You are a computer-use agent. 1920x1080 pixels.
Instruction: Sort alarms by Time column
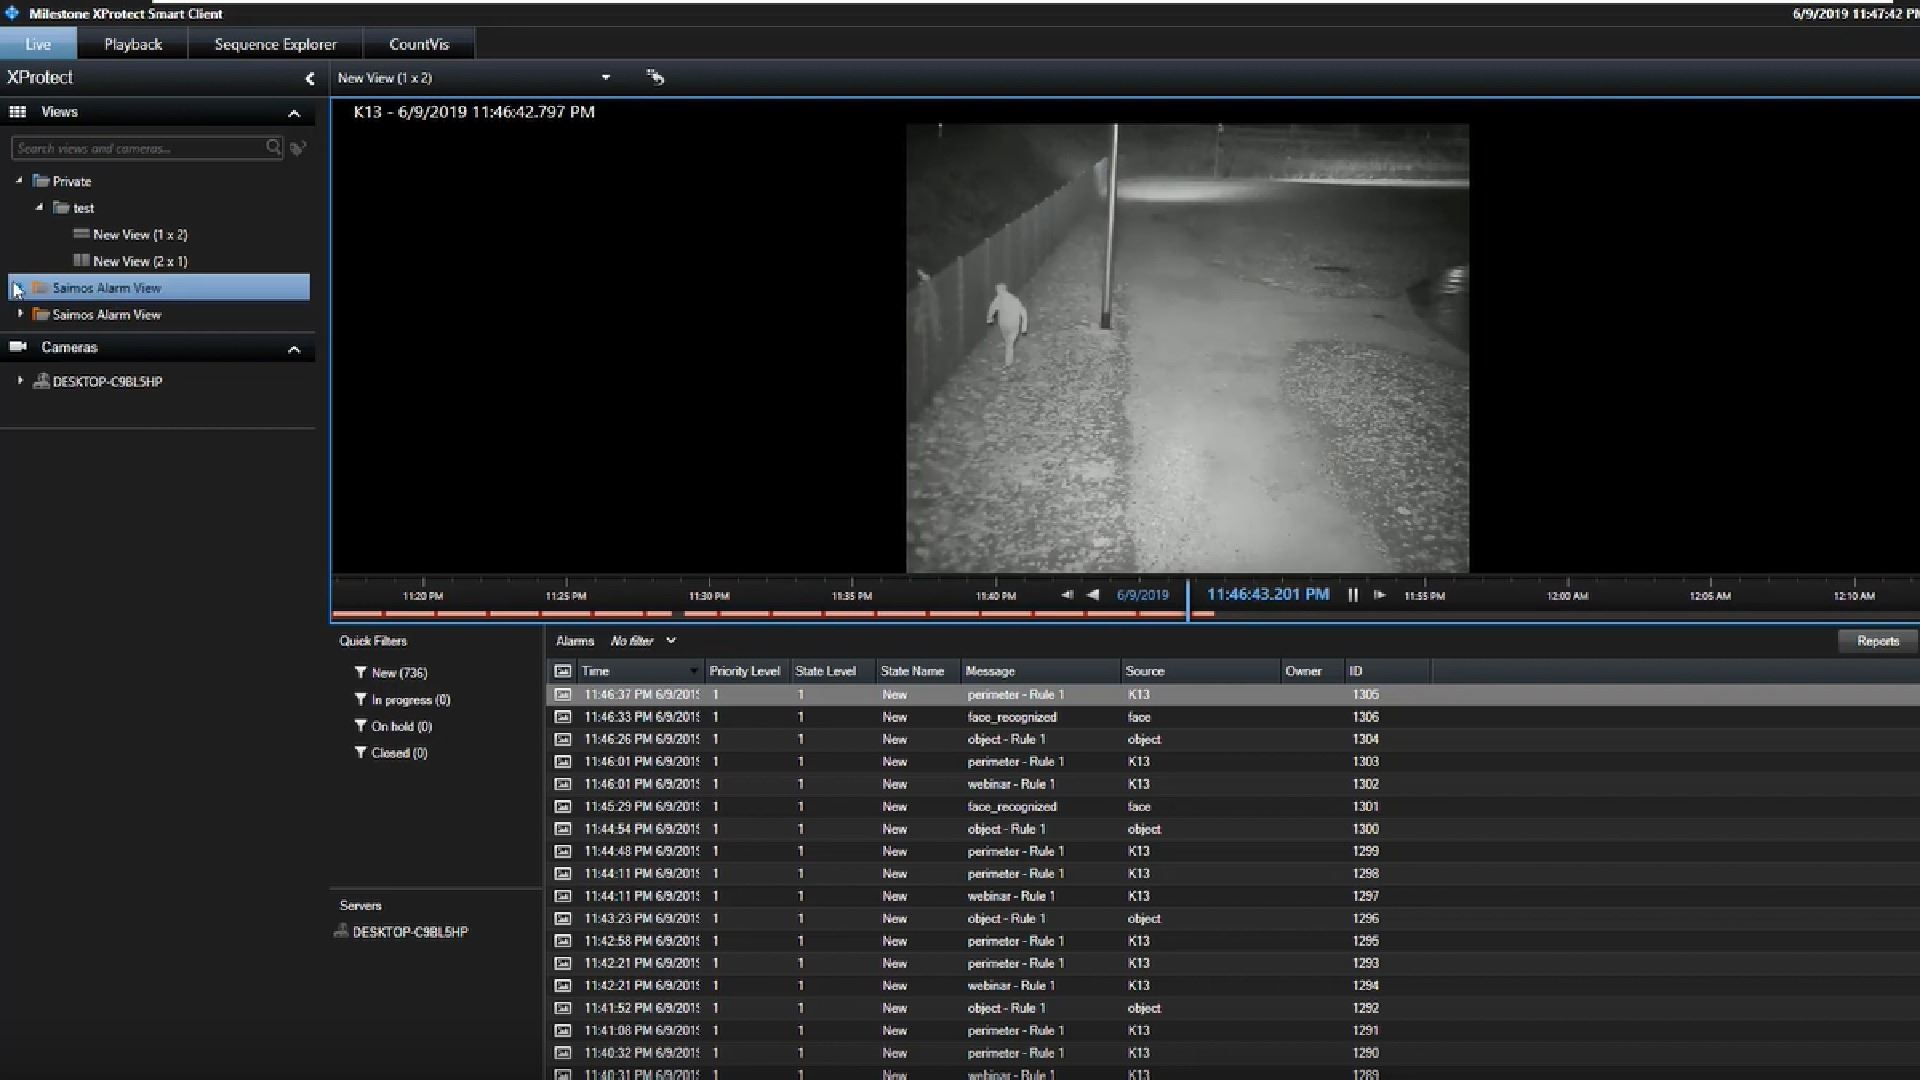coord(640,671)
